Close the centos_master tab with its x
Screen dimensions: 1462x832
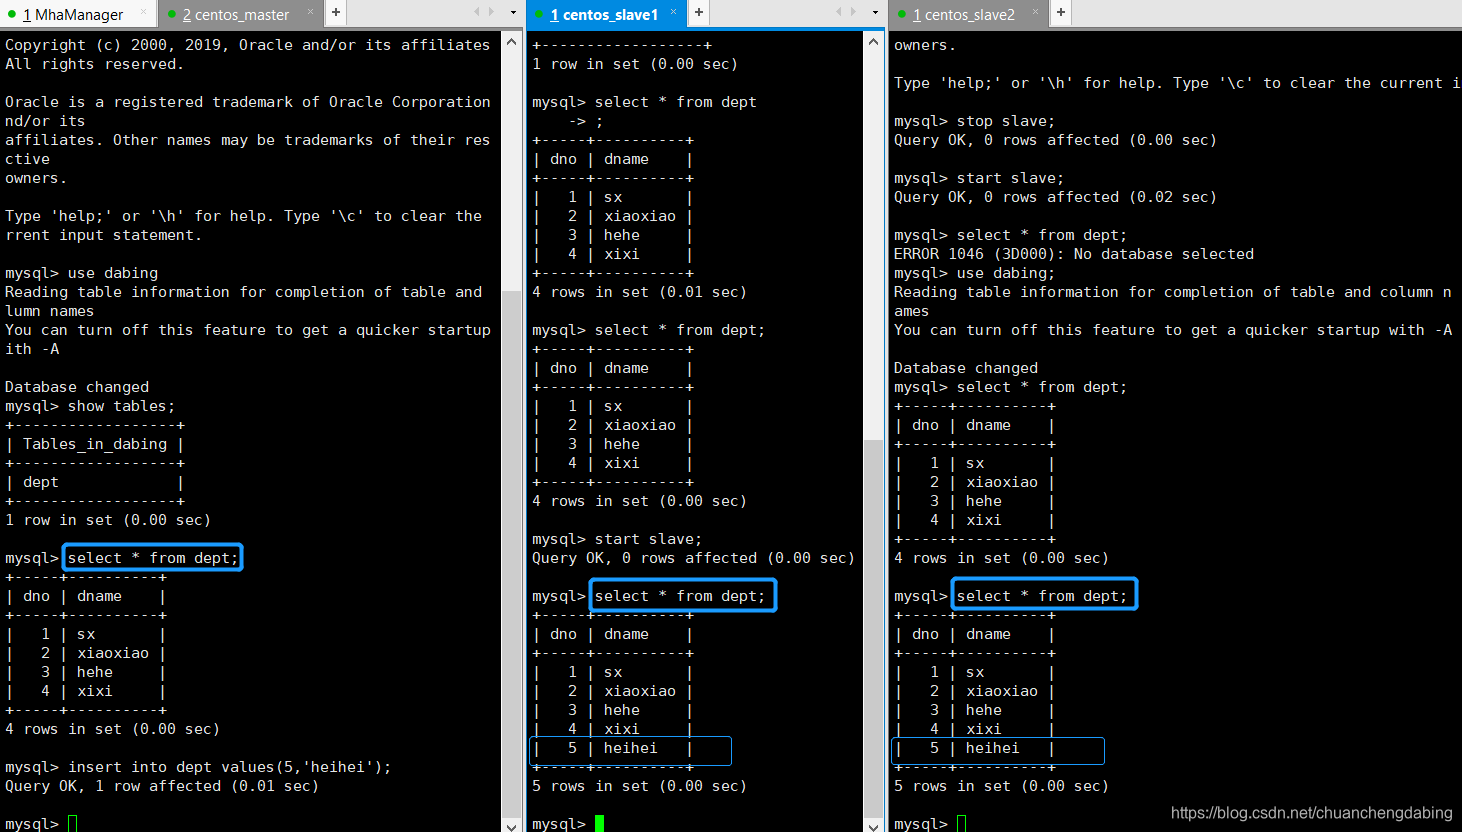tap(310, 12)
